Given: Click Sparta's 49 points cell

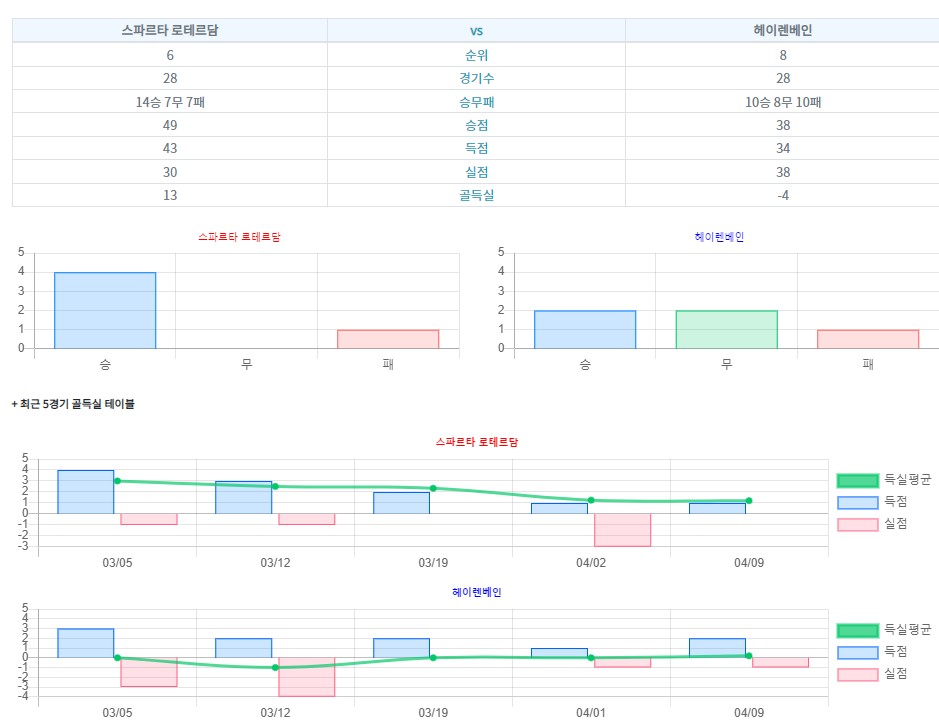Looking at the screenshot, I should click(x=170, y=125).
